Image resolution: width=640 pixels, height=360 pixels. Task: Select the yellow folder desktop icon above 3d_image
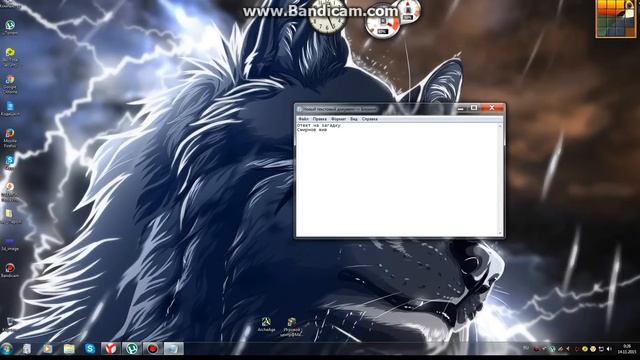[10, 216]
